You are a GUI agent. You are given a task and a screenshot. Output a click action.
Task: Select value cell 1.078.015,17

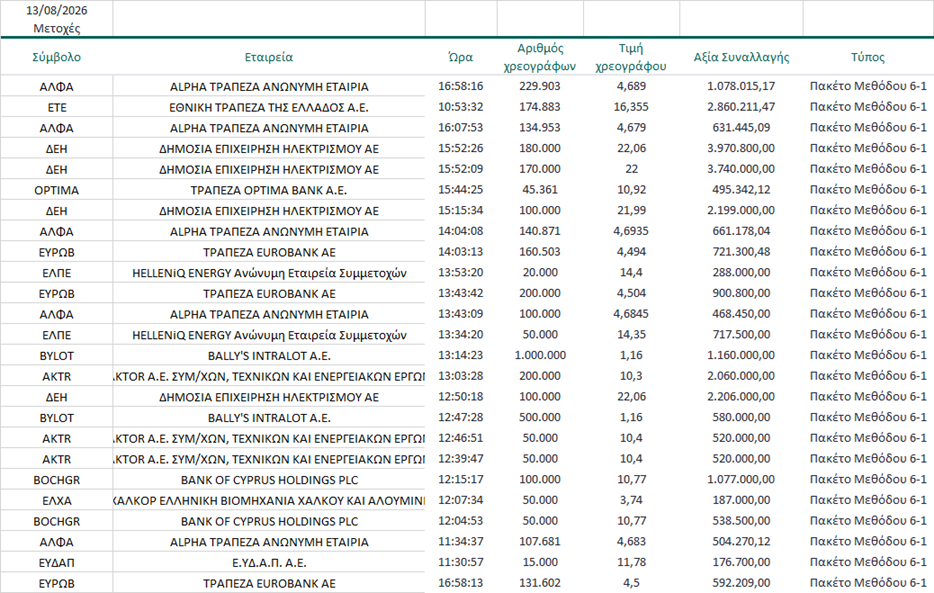(x=741, y=86)
